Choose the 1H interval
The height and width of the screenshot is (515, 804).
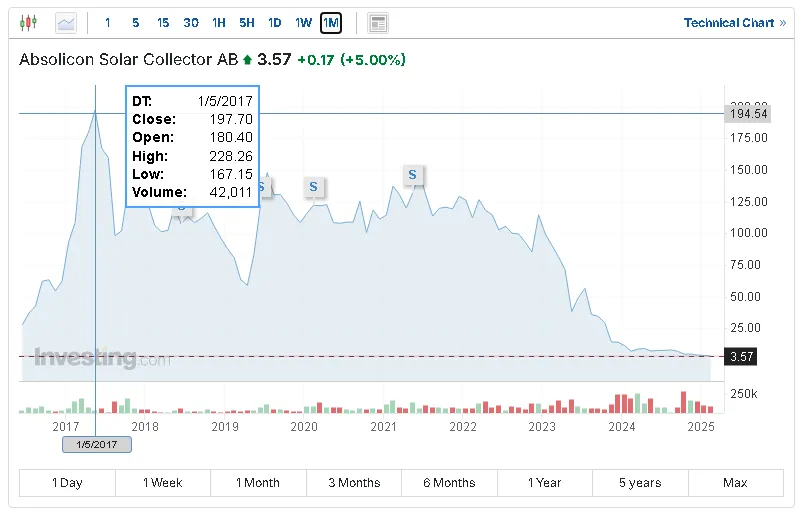point(219,23)
